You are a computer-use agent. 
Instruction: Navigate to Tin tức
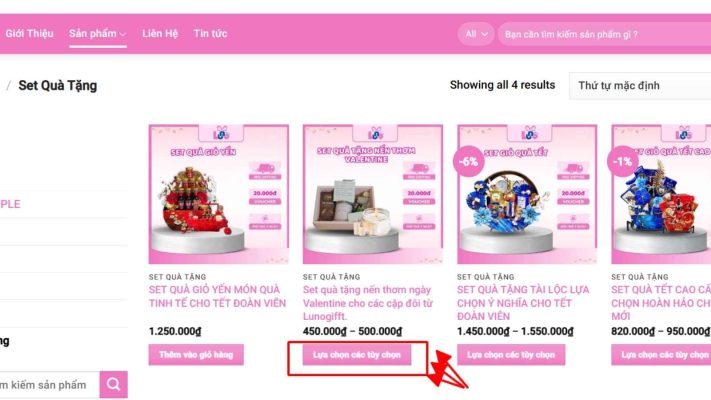tap(210, 34)
